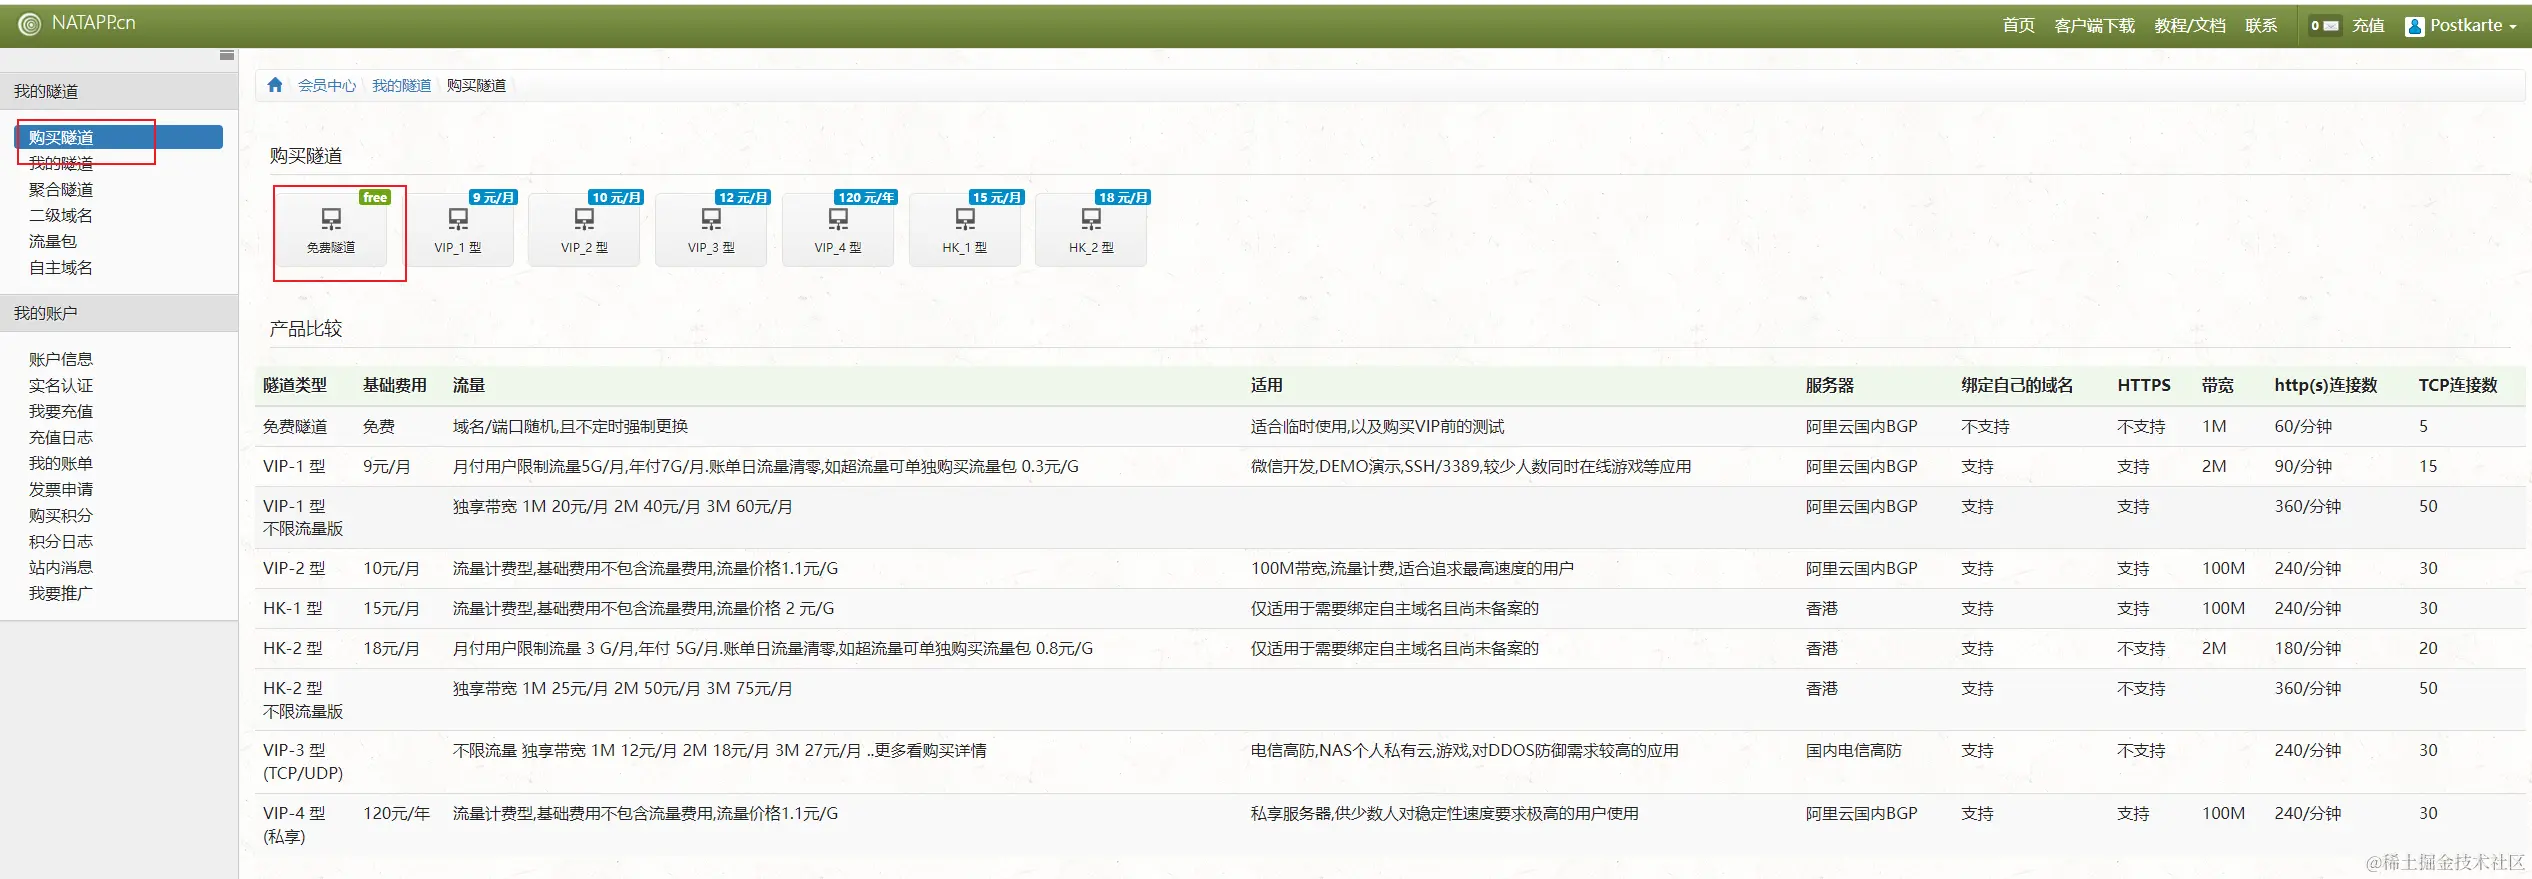Open the 会员中心 breadcrumb link
The height and width of the screenshot is (879, 2532).
pyautogui.click(x=327, y=85)
